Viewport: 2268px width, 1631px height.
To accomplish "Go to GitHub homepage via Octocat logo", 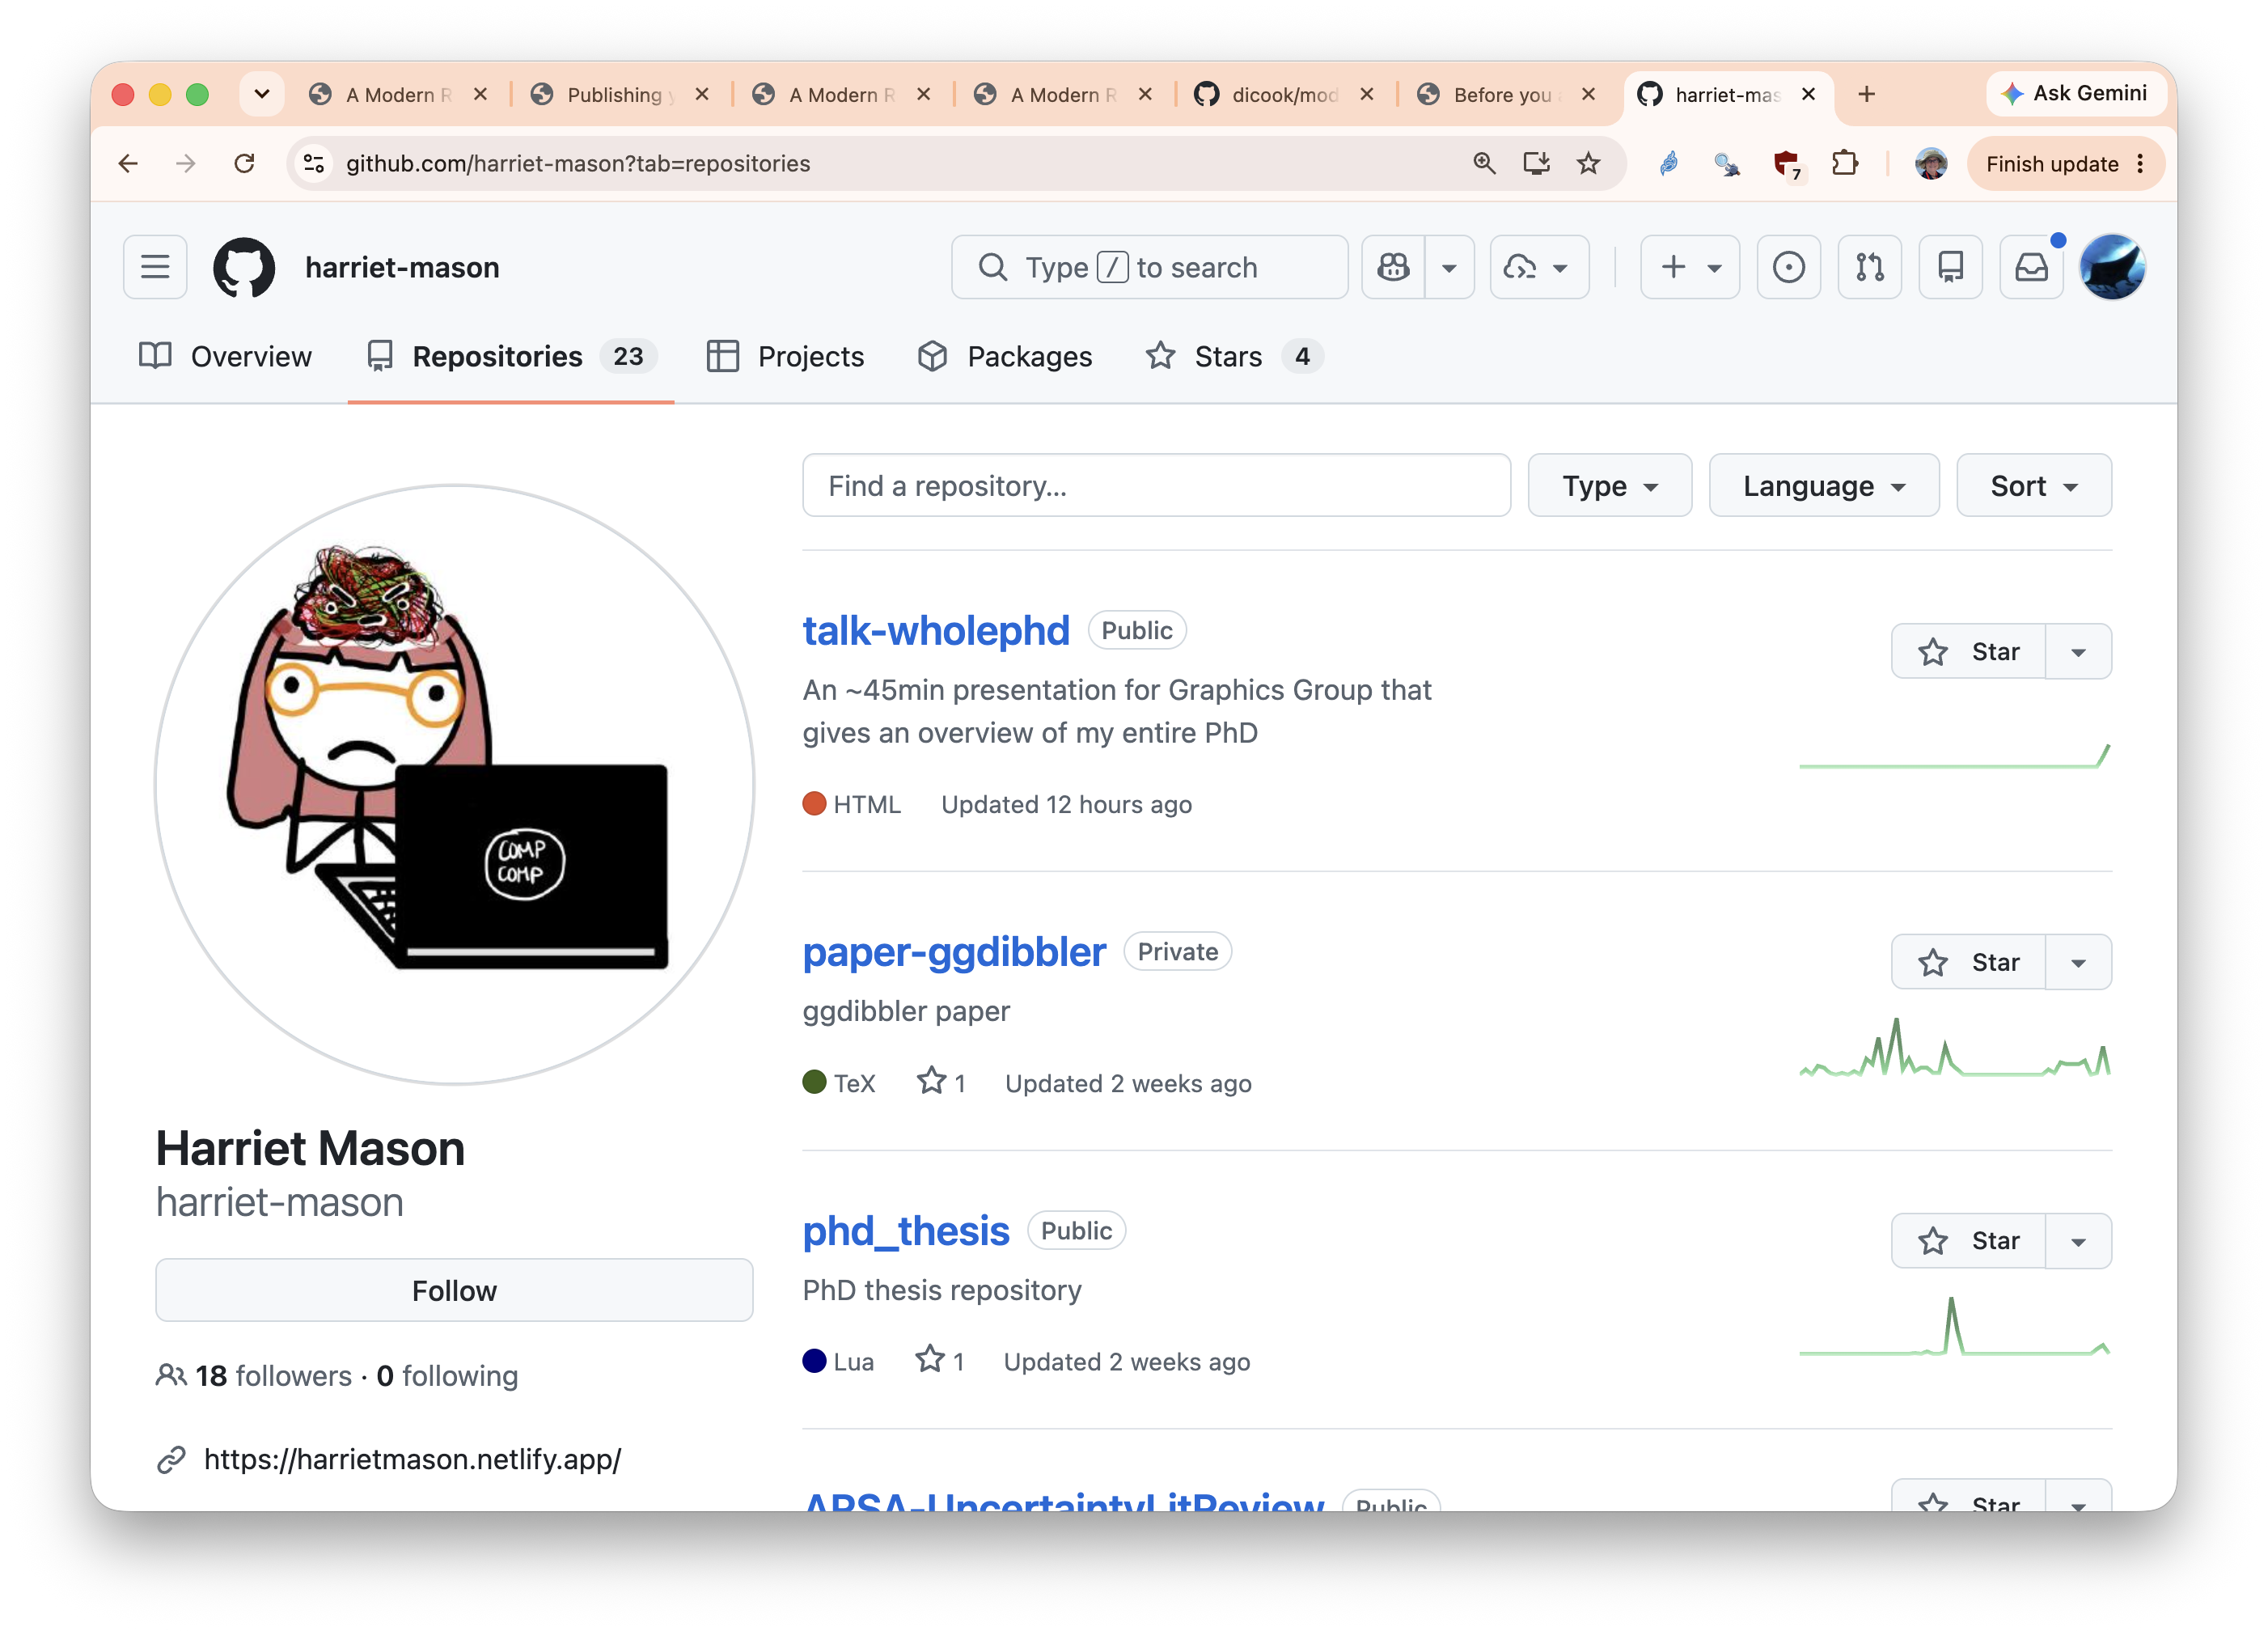I will click(x=244, y=267).
